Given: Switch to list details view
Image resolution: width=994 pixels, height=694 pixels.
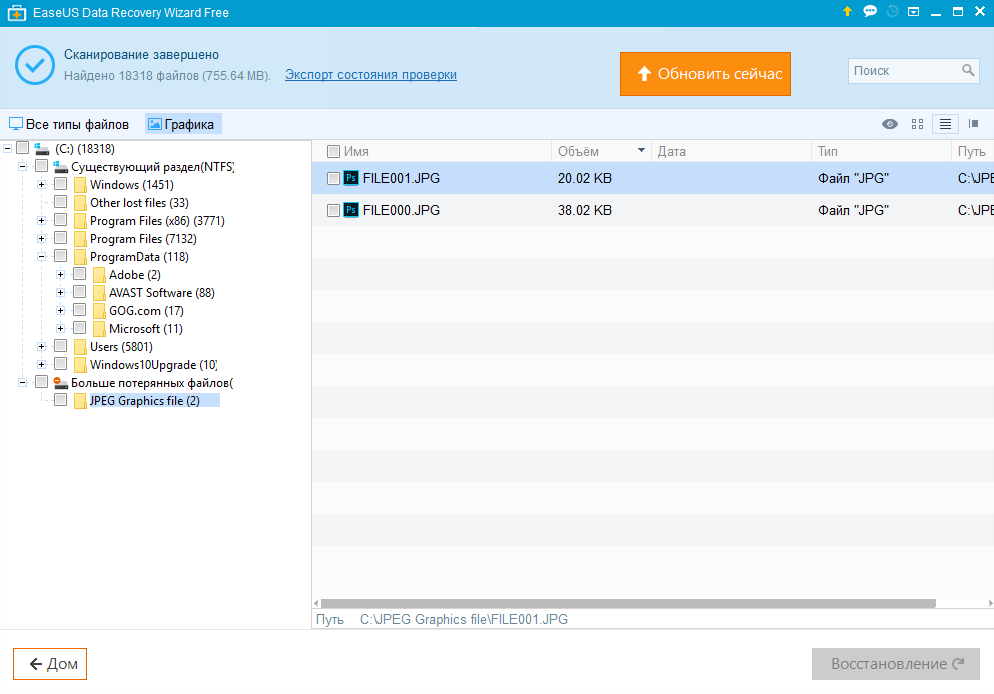Looking at the screenshot, I should pos(945,124).
